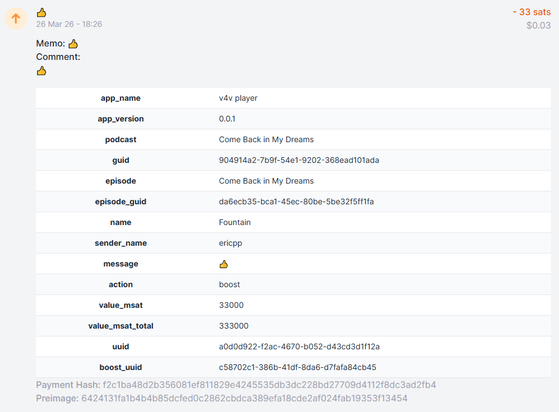
Task: Click the action value boost
Action: pyautogui.click(x=229, y=285)
